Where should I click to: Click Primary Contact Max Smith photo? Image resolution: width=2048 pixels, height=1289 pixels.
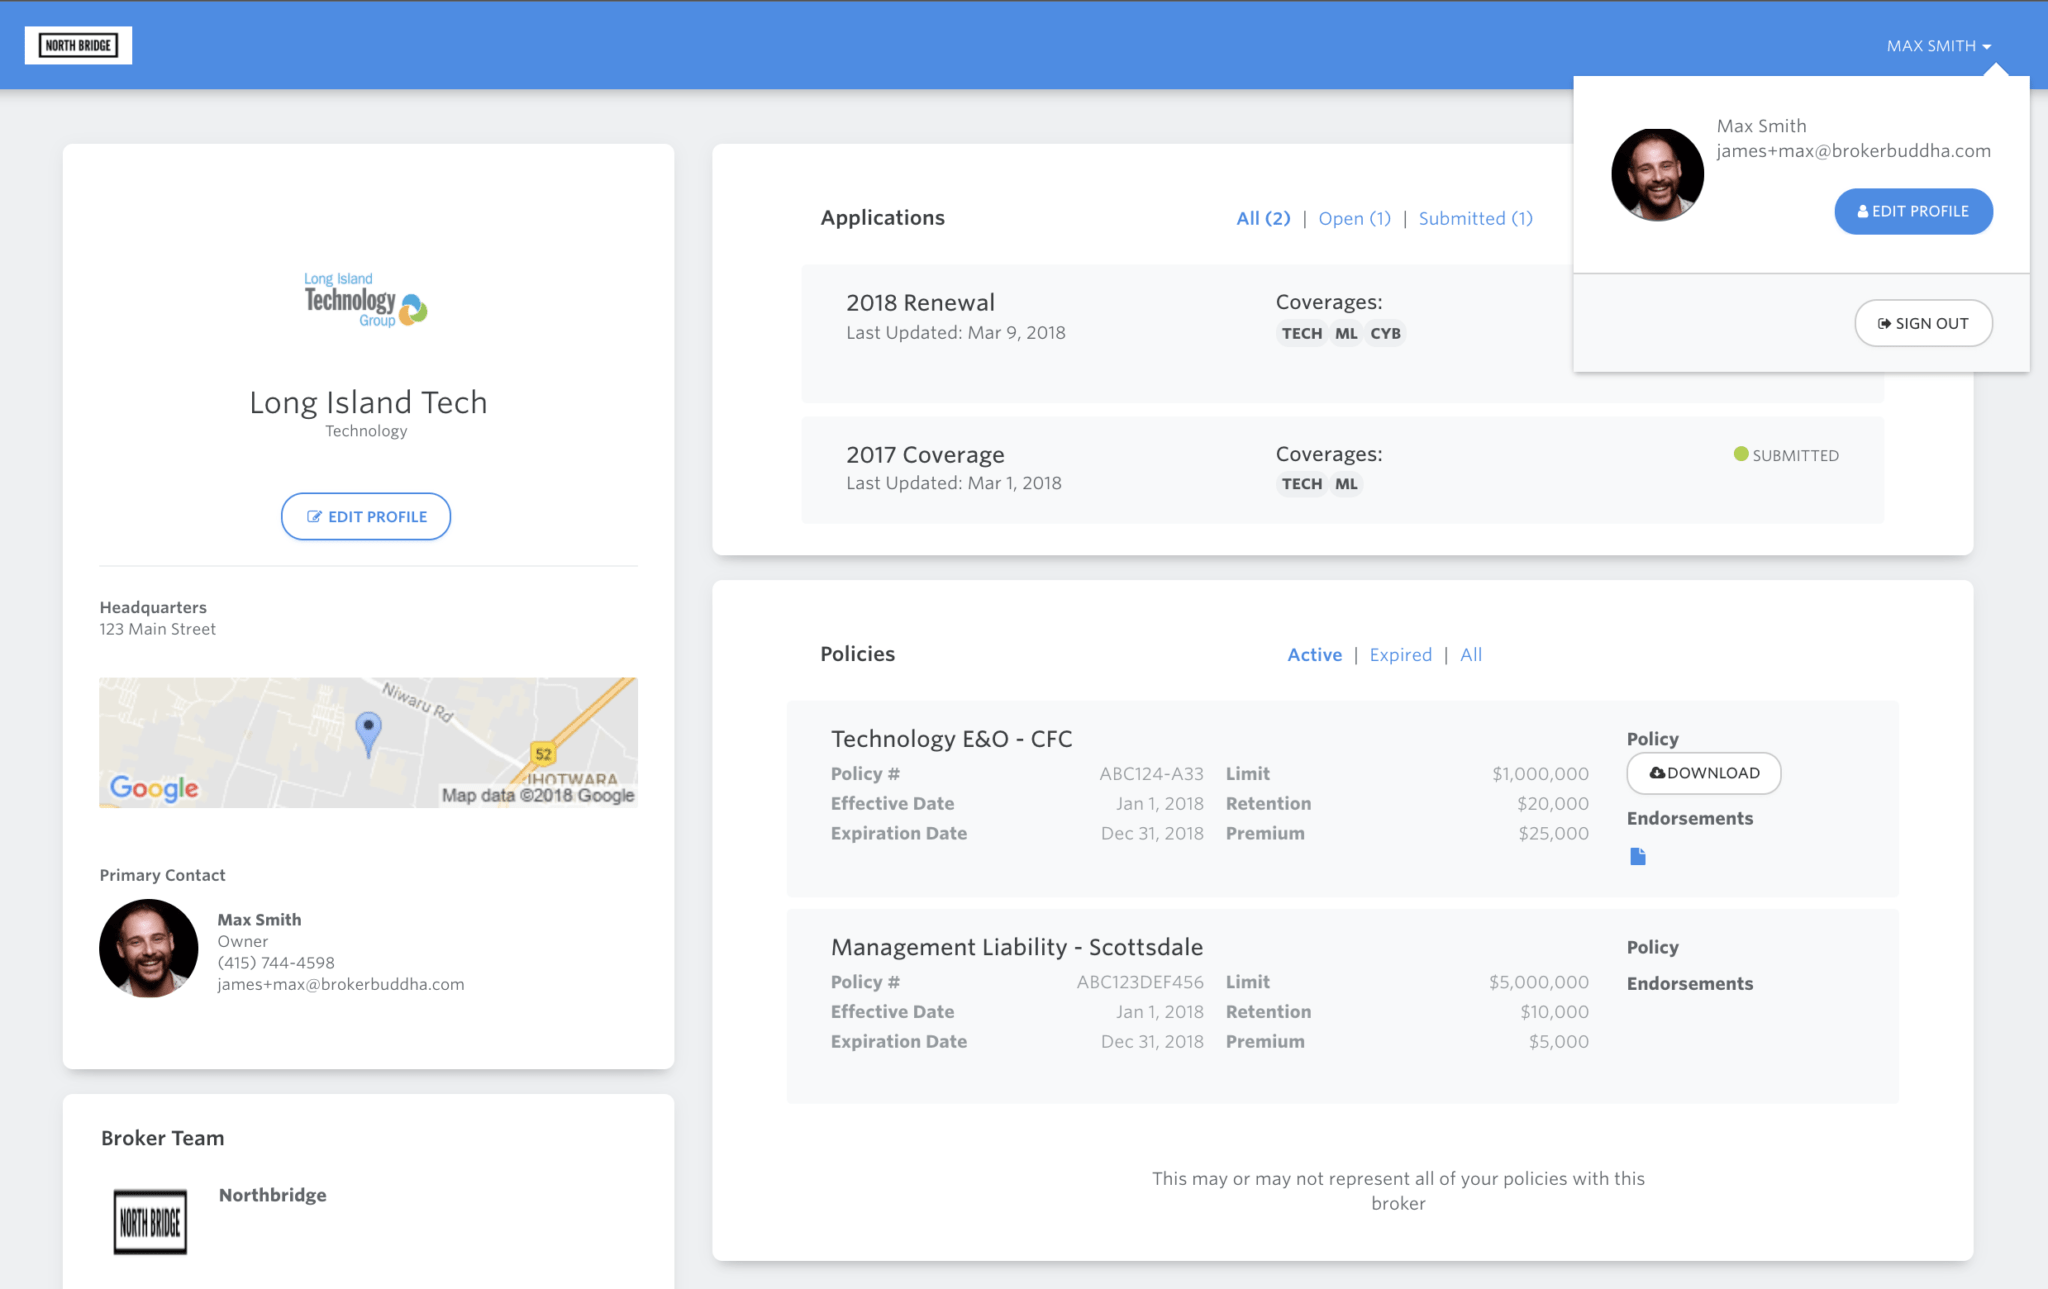click(148, 948)
